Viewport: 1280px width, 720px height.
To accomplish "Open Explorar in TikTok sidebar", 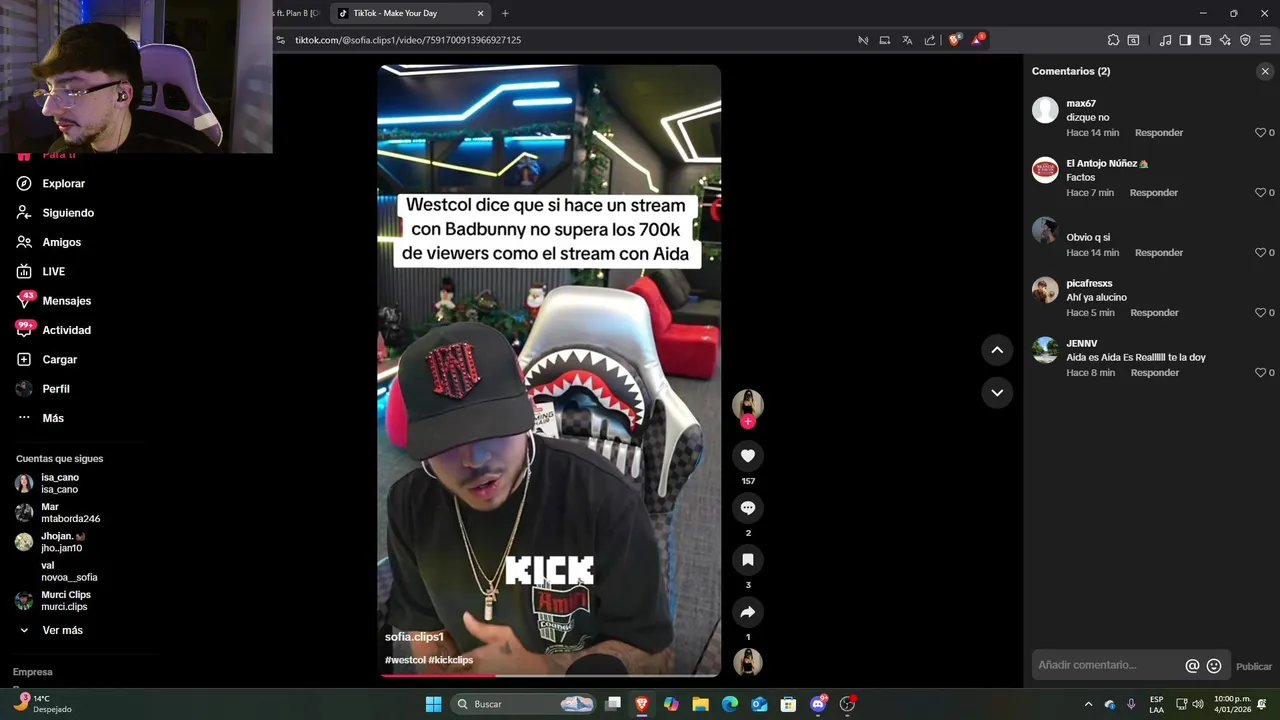I will pos(50,184).
